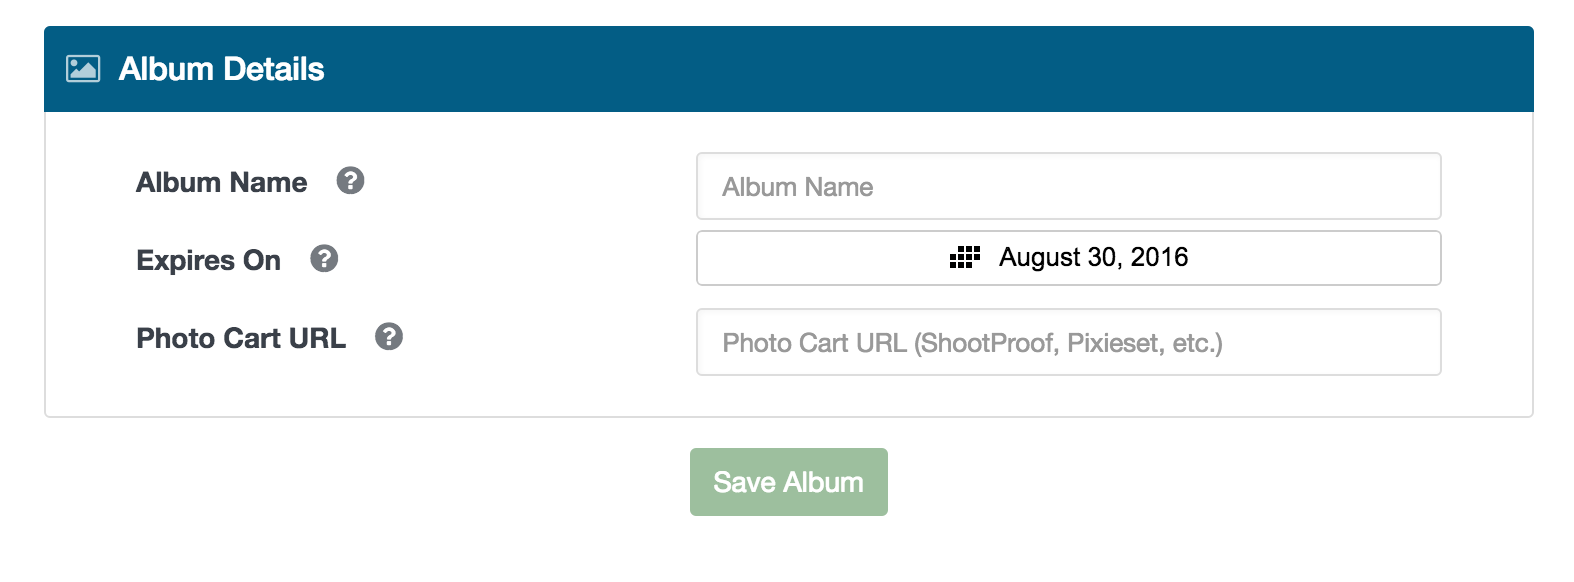Submit the form with the green Save Album button

[789, 482]
